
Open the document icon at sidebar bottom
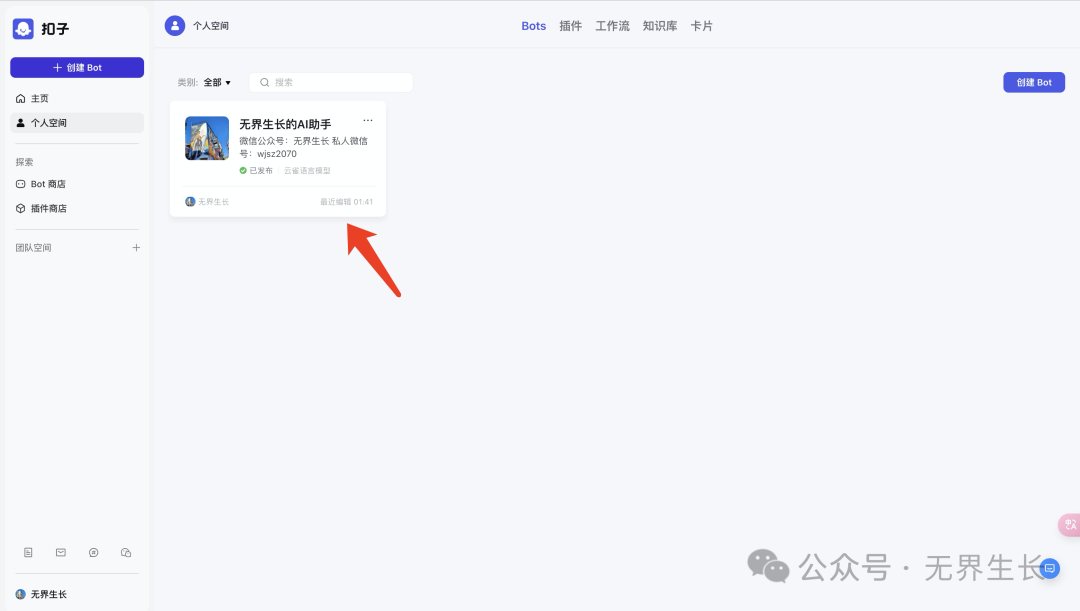tap(28, 552)
